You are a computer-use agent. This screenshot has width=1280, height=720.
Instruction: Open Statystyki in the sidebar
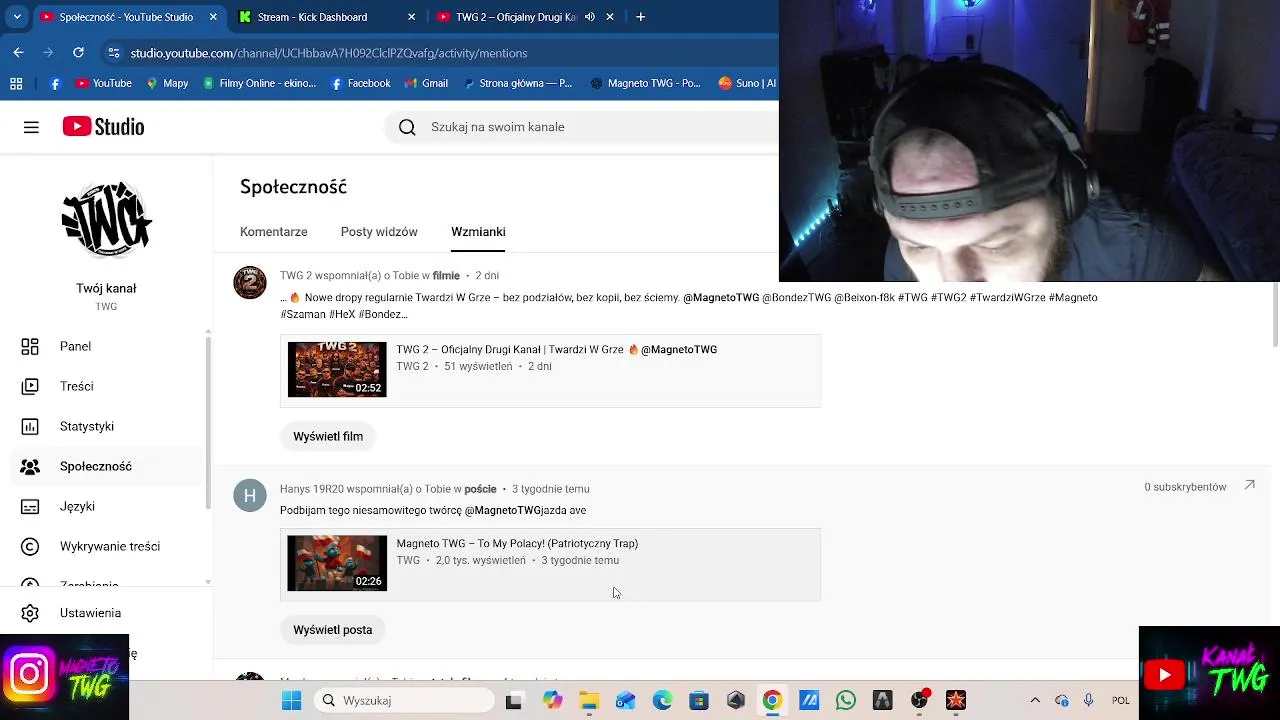click(106, 426)
